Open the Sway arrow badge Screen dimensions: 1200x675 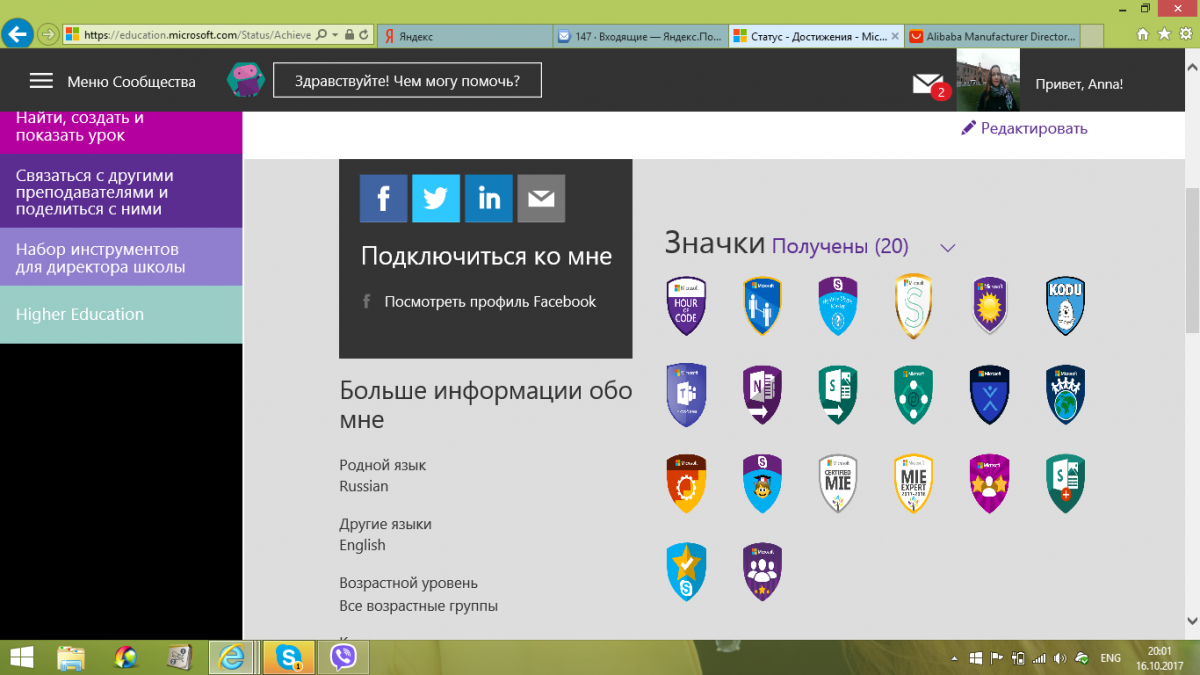[x=838, y=396]
